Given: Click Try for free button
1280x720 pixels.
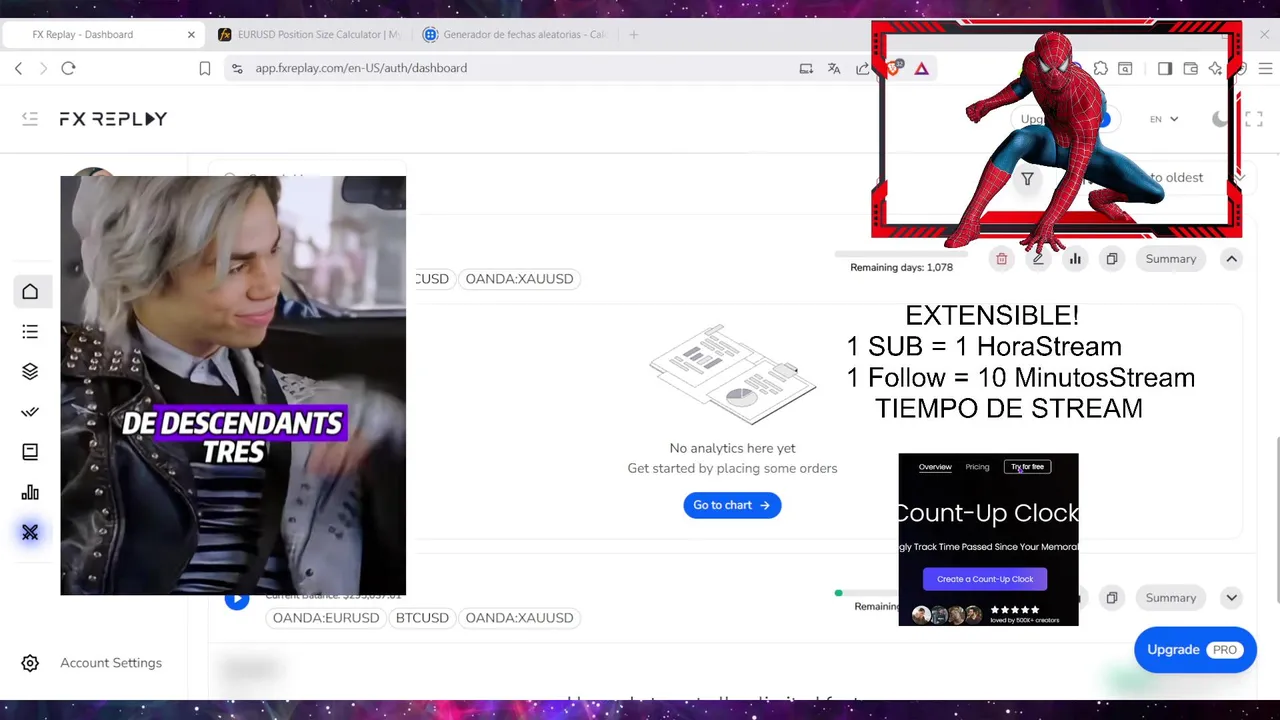Looking at the screenshot, I should point(1027,467).
